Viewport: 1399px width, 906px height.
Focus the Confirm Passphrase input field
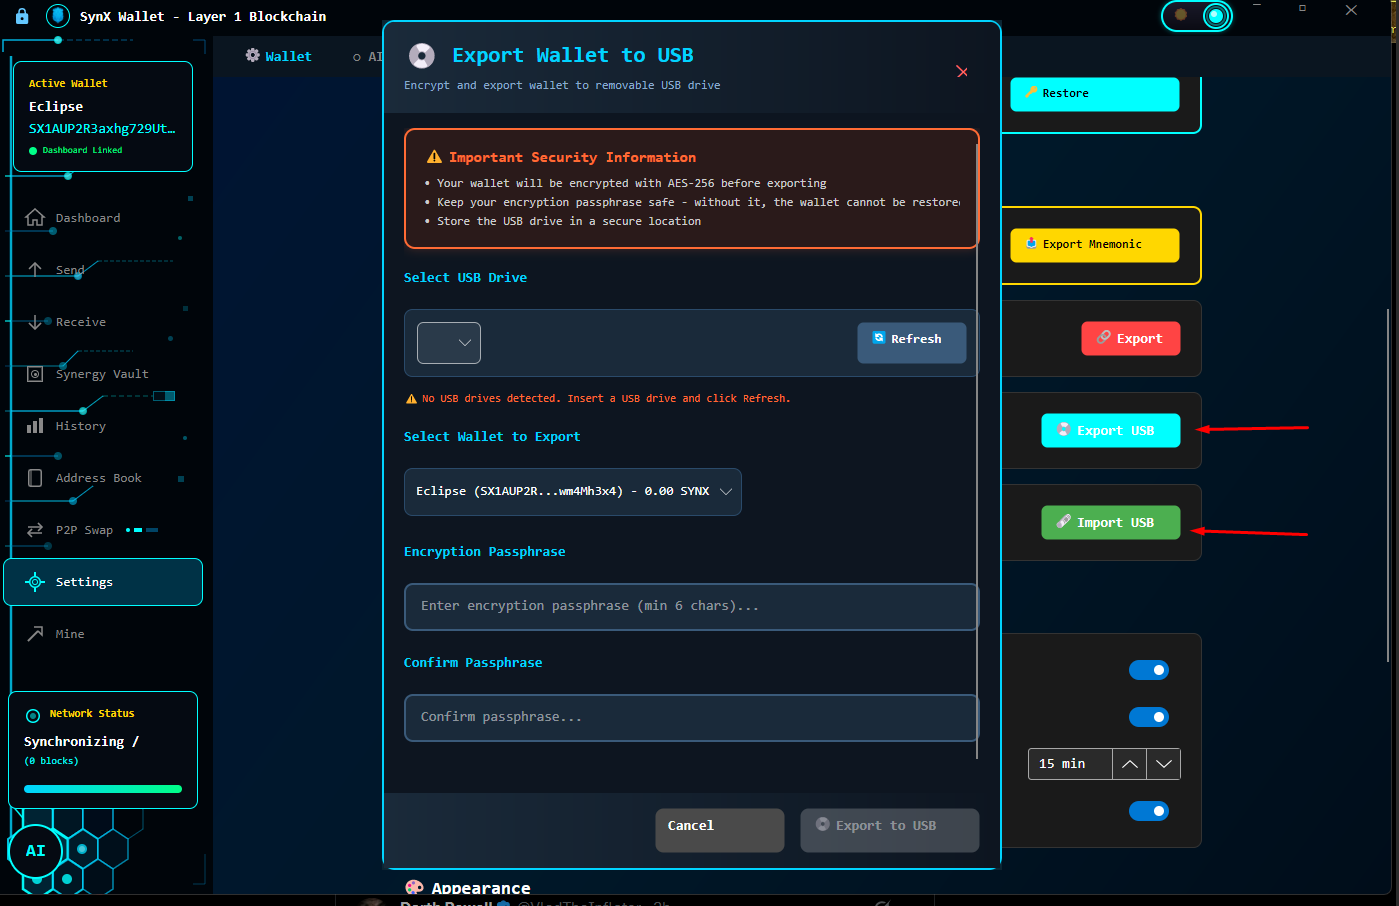691,718
